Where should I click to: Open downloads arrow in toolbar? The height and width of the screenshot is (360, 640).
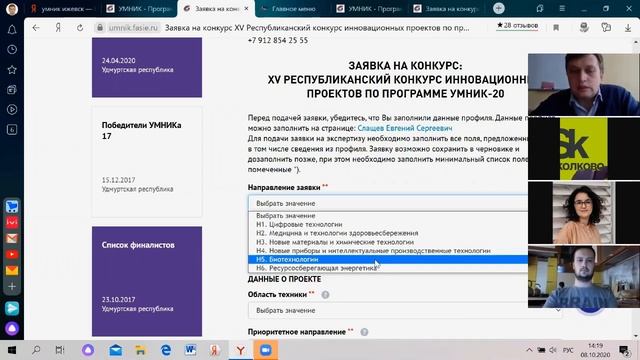(628, 28)
